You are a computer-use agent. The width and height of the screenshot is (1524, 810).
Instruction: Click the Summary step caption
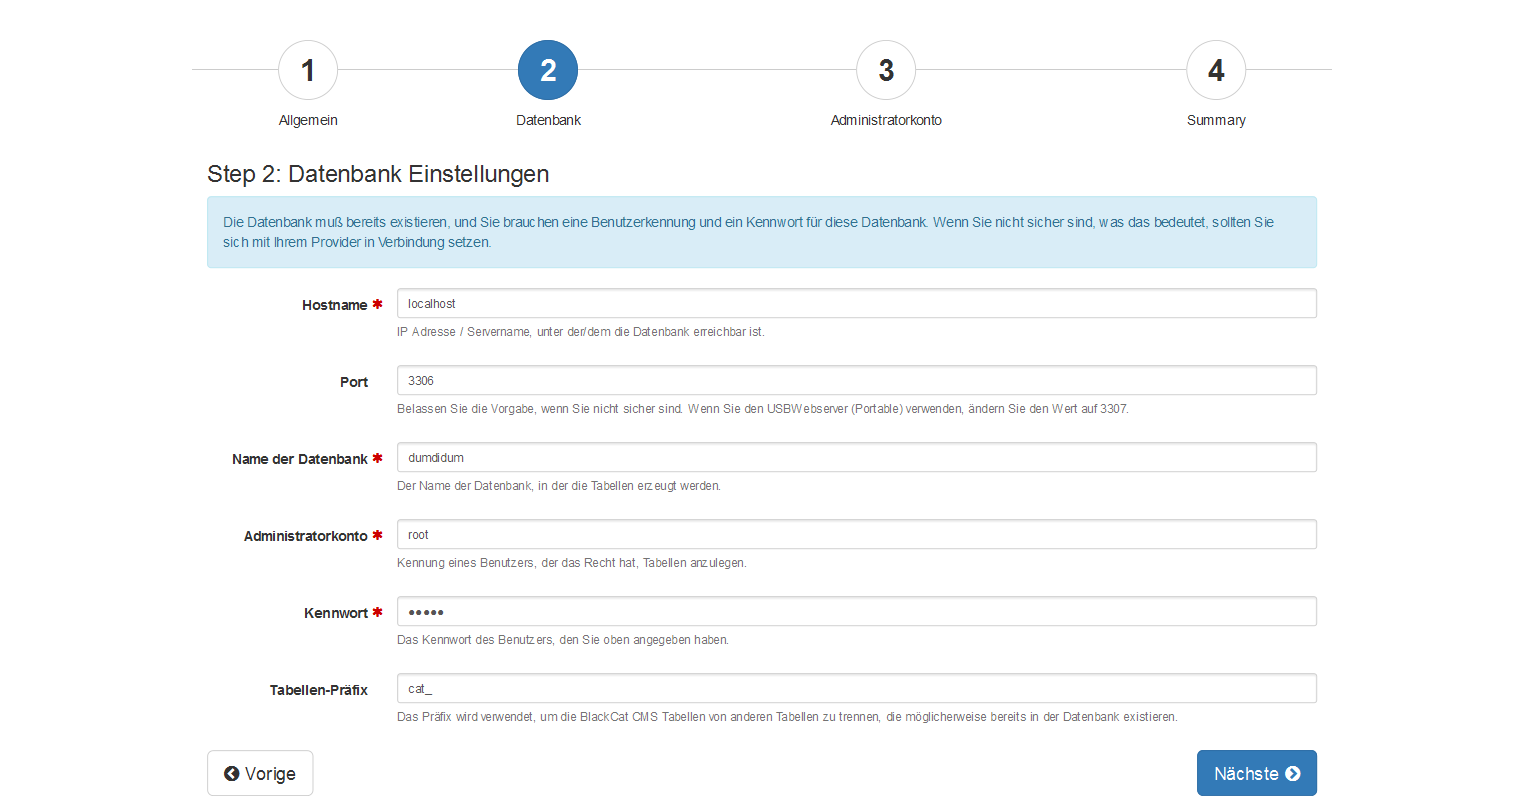1216,120
